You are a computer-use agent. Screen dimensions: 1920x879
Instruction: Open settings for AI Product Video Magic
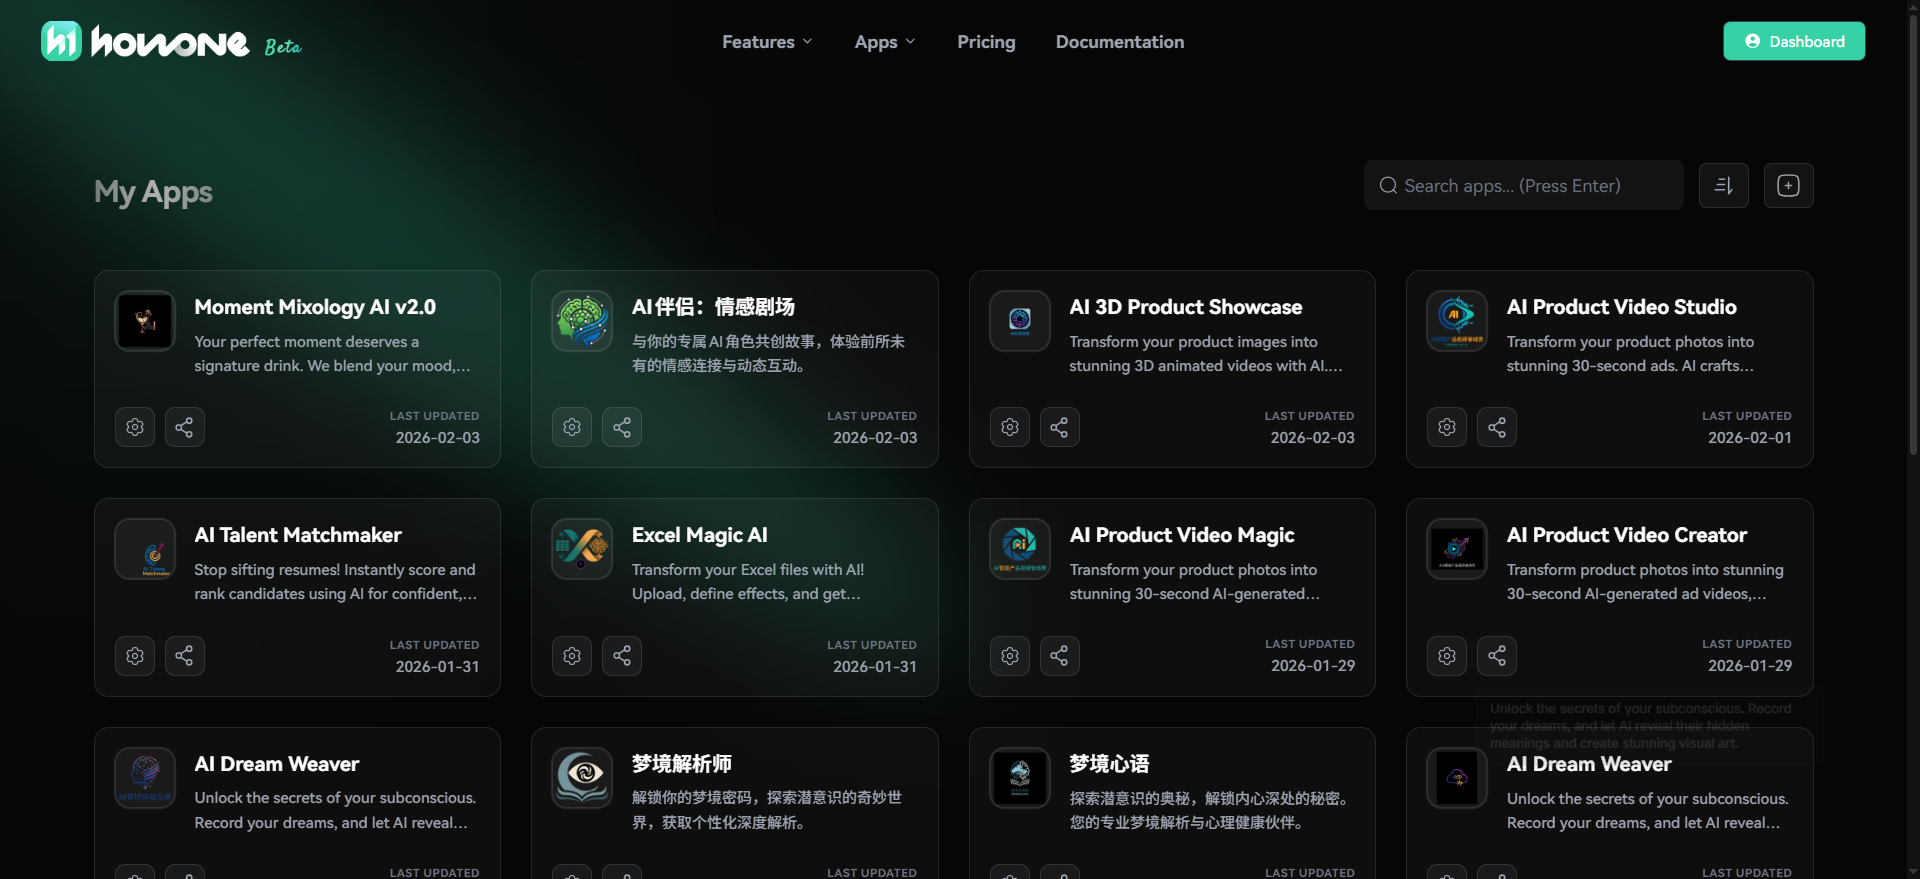pos(1010,656)
